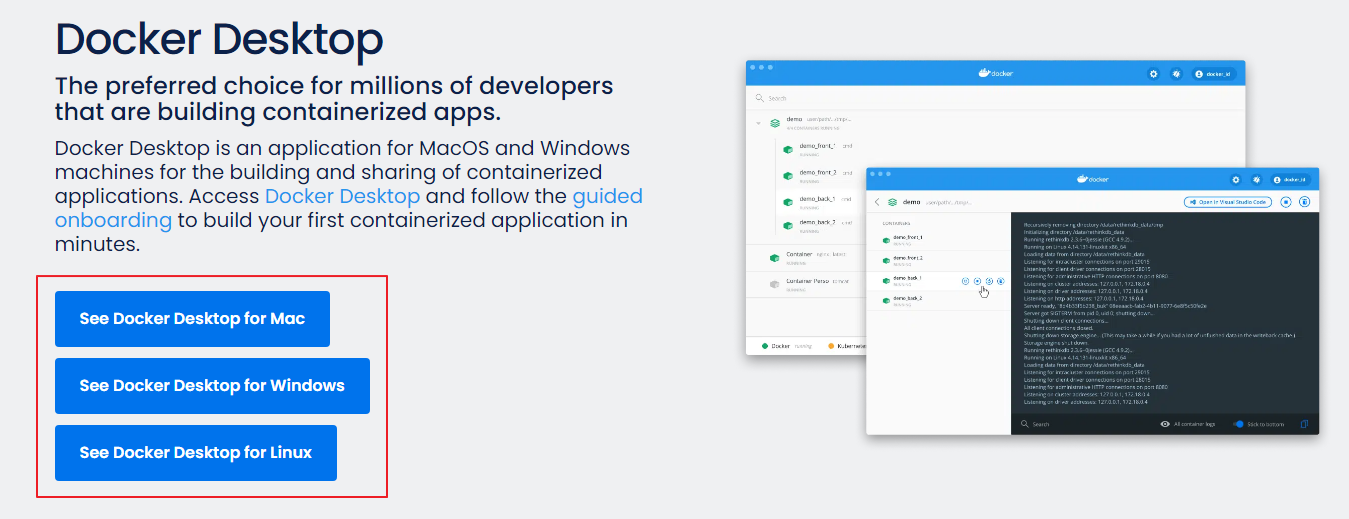This screenshot has width=1349, height=519.
Task: Delete demo_back_1 using its row trash icon
Action: (1001, 281)
